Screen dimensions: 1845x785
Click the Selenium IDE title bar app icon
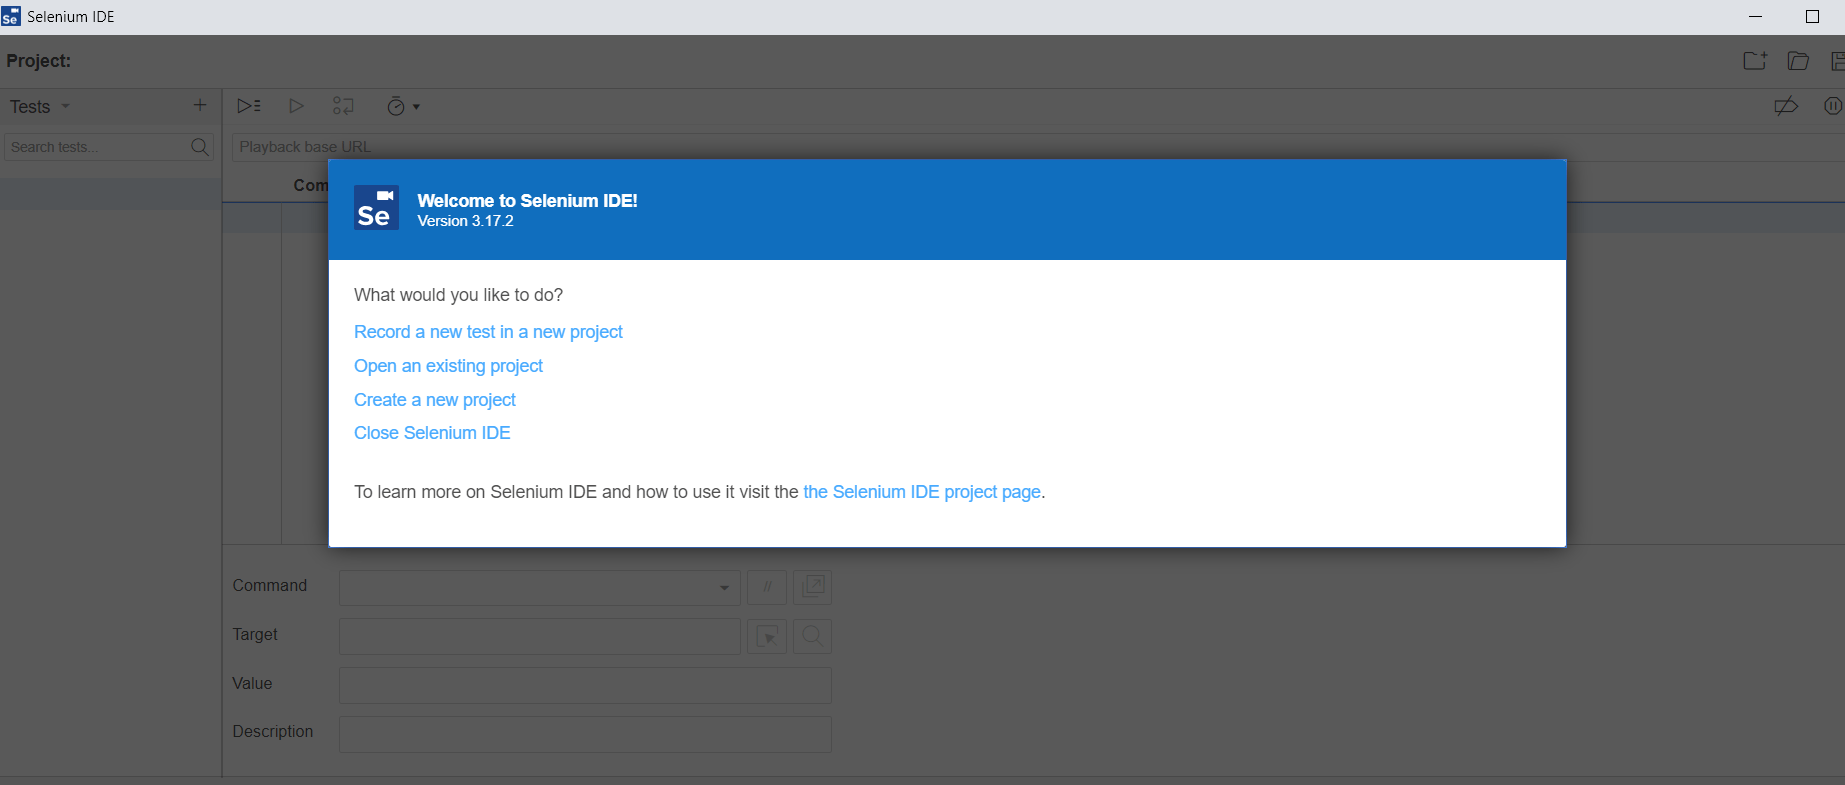[11, 17]
